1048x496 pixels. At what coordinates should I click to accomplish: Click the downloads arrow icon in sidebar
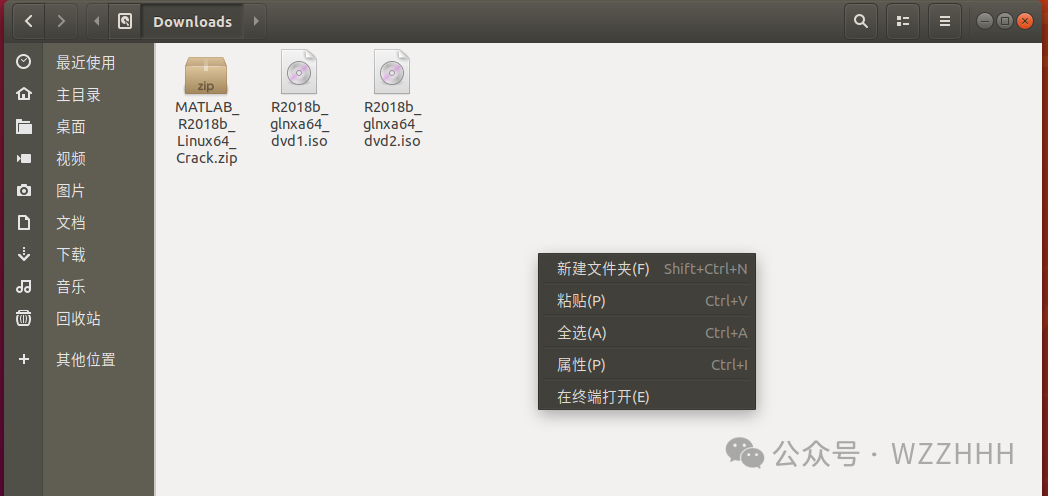23,254
